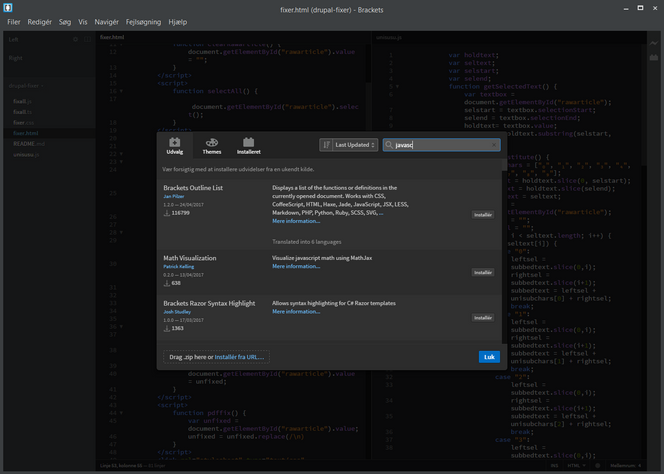Image resolution: width=664 pixels, height=474 pixels.
Task: Clear the search with the x icon
Action: (x=494, y=145)
